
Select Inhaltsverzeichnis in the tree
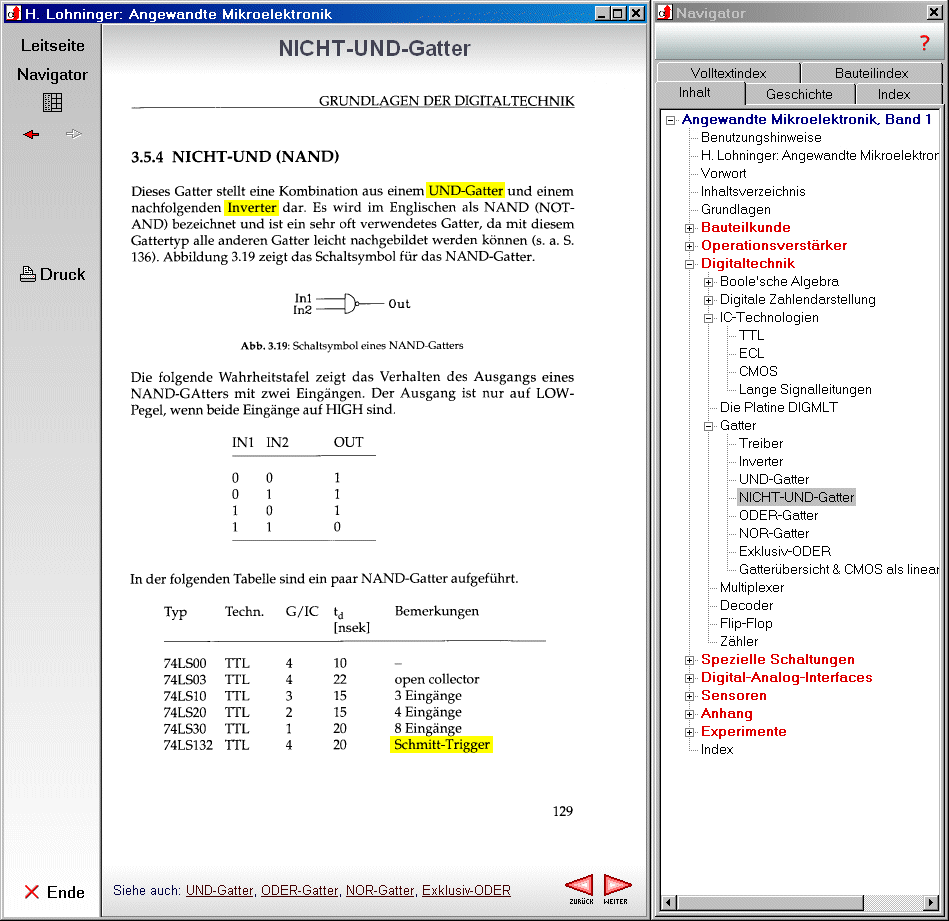pyautogui.click(x=753, y=192)
